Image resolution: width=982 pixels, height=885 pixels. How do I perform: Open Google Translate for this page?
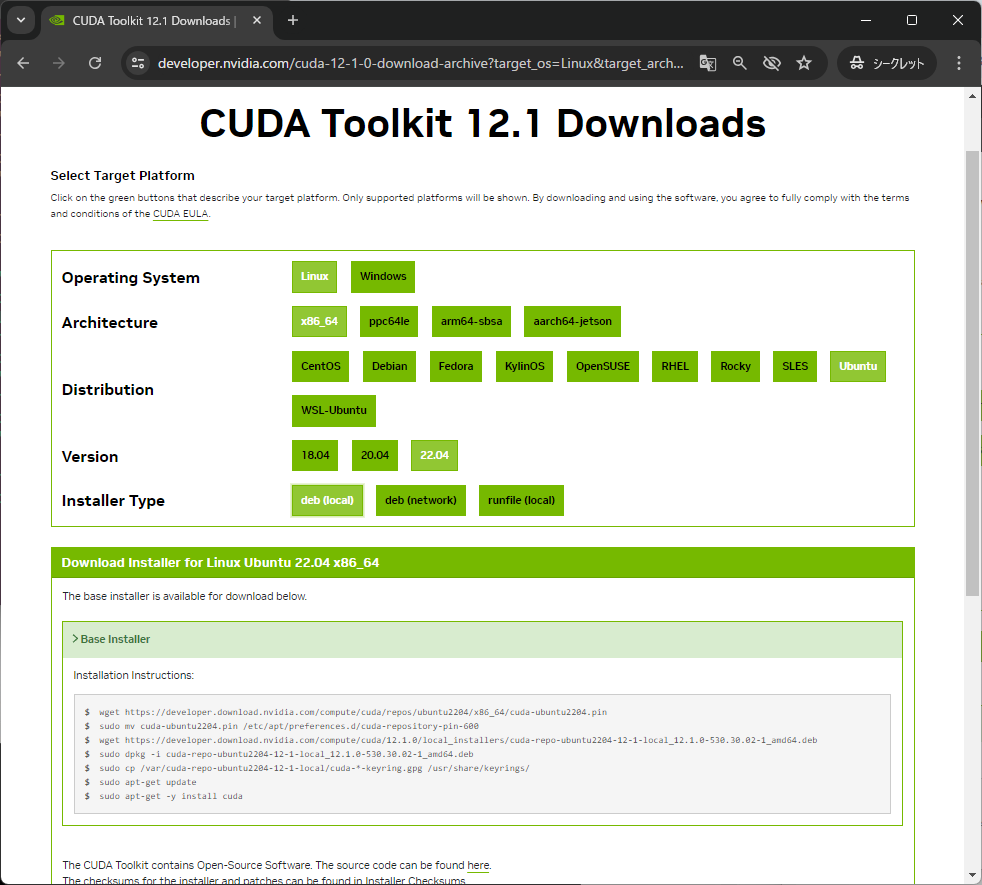[x=707, y=62]
